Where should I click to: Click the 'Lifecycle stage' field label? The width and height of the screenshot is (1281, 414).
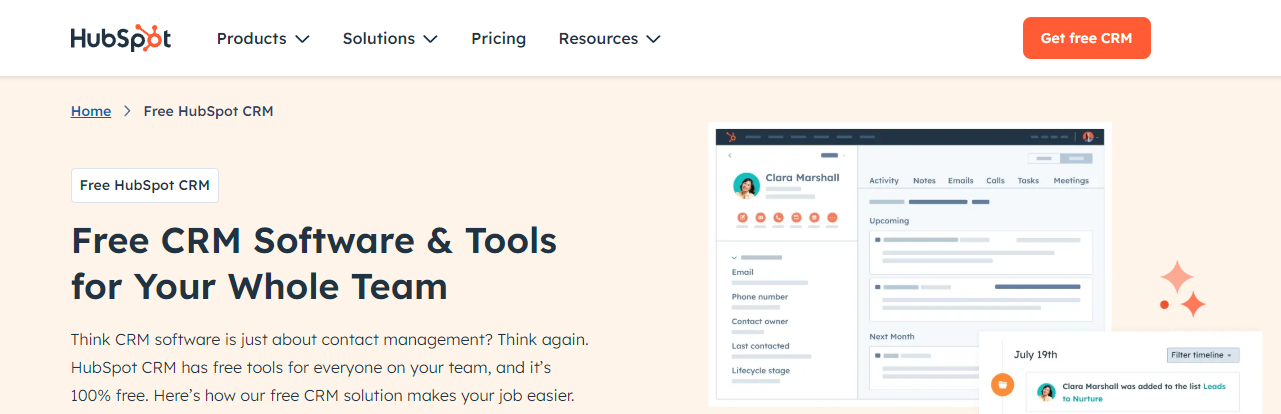coord(761,371)
